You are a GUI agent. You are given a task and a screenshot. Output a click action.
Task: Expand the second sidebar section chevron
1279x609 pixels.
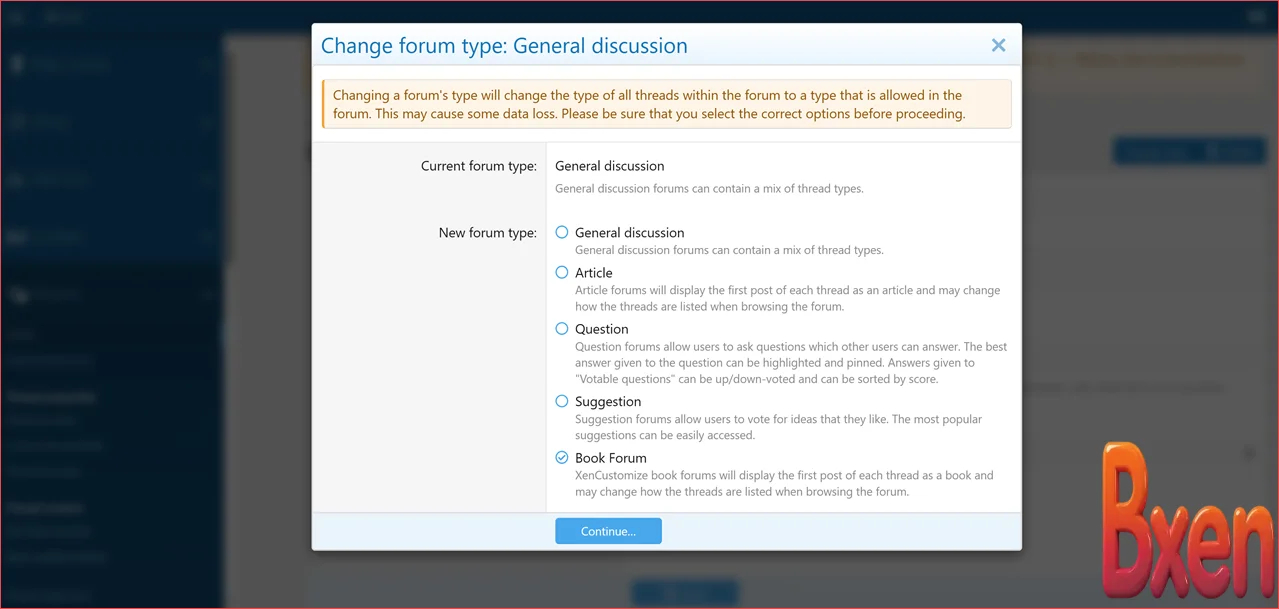point(207,122)
